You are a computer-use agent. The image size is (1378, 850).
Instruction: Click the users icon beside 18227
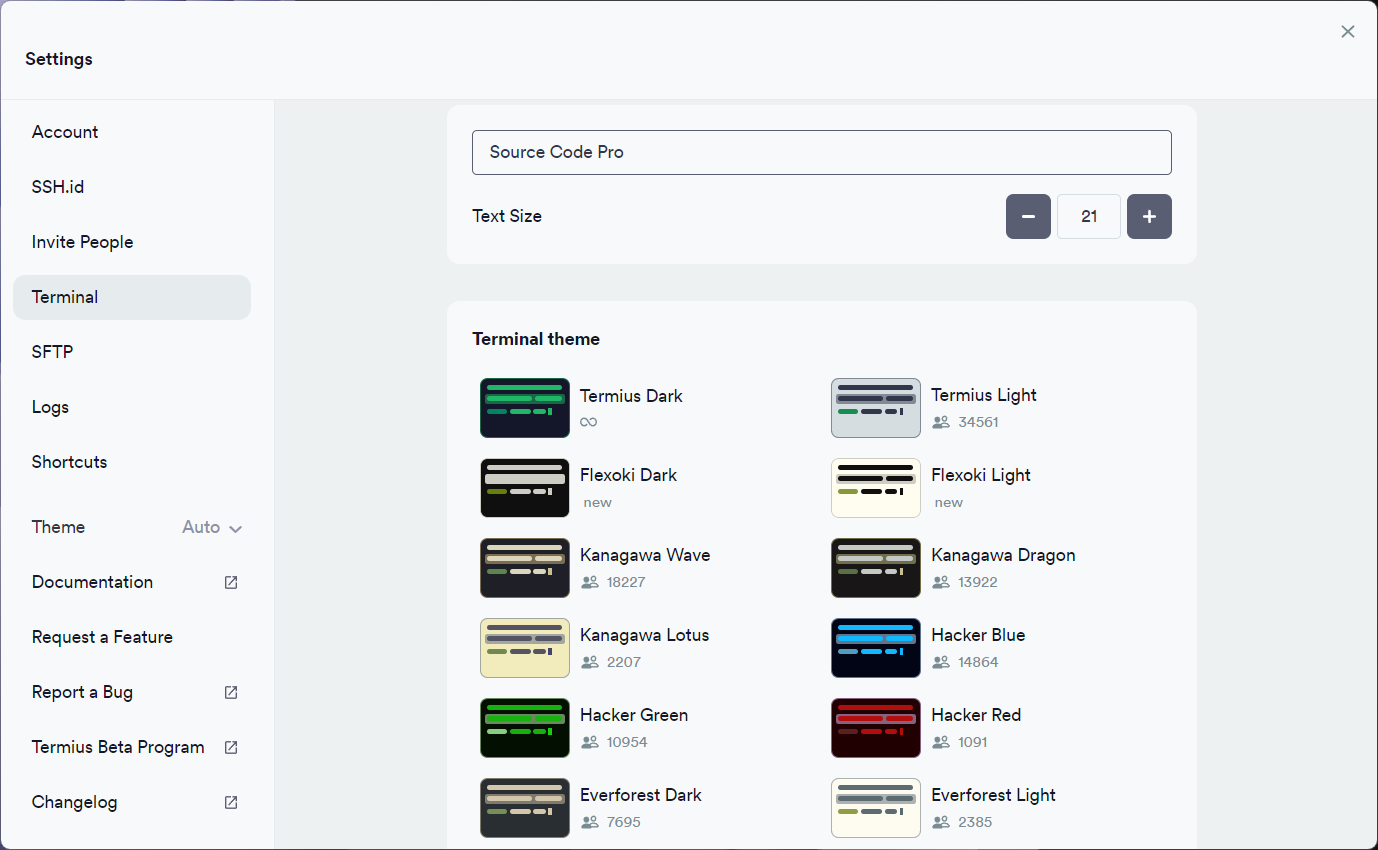[589, 582]
